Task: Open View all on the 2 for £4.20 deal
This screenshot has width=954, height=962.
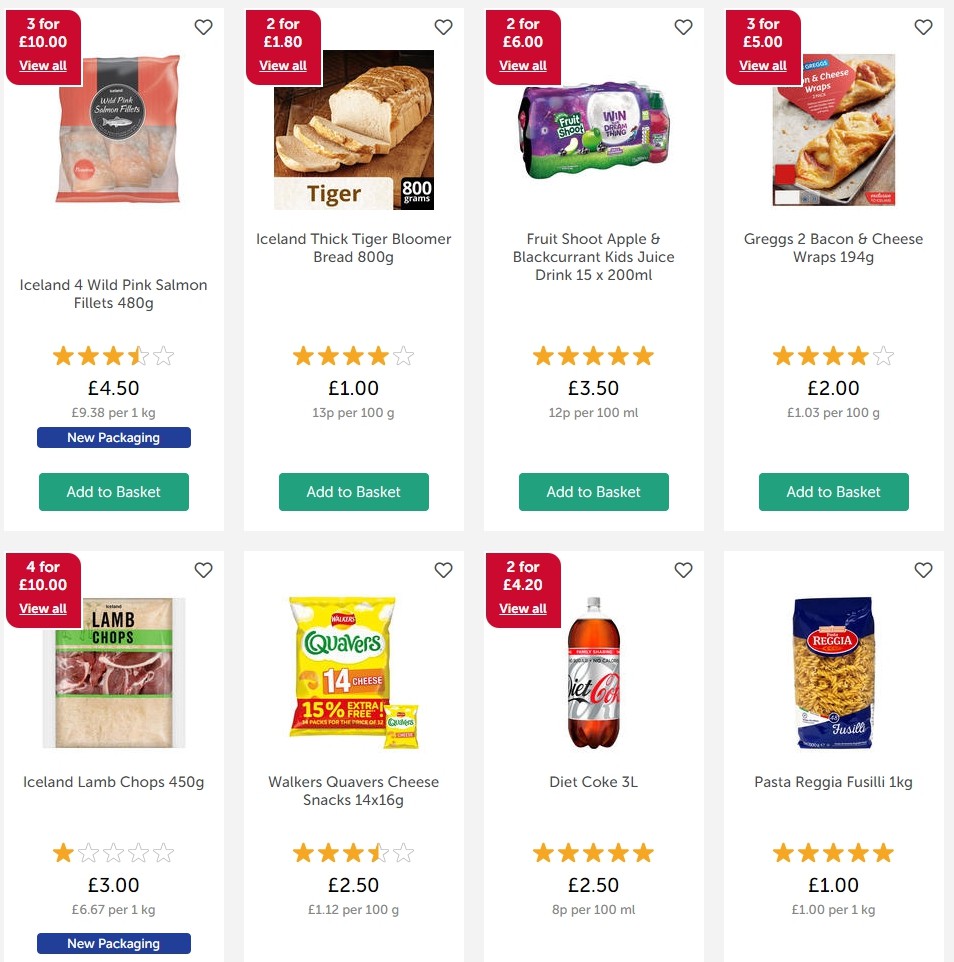Action: click(x=522, y=608)
